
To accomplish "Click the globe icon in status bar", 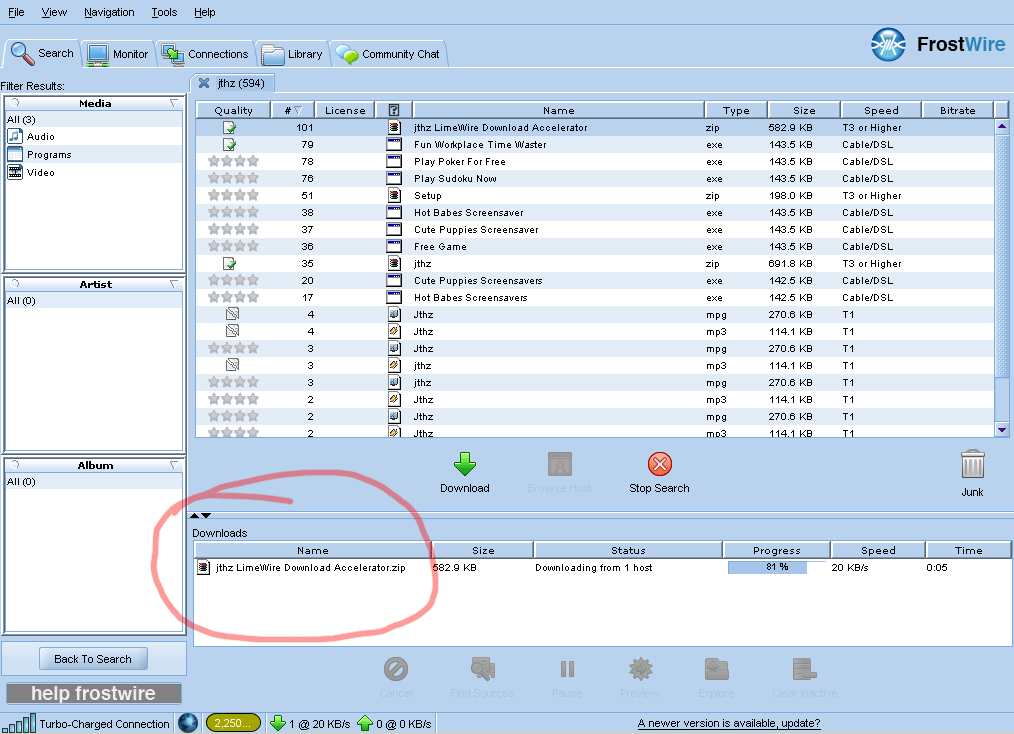I will coord(188,723).
